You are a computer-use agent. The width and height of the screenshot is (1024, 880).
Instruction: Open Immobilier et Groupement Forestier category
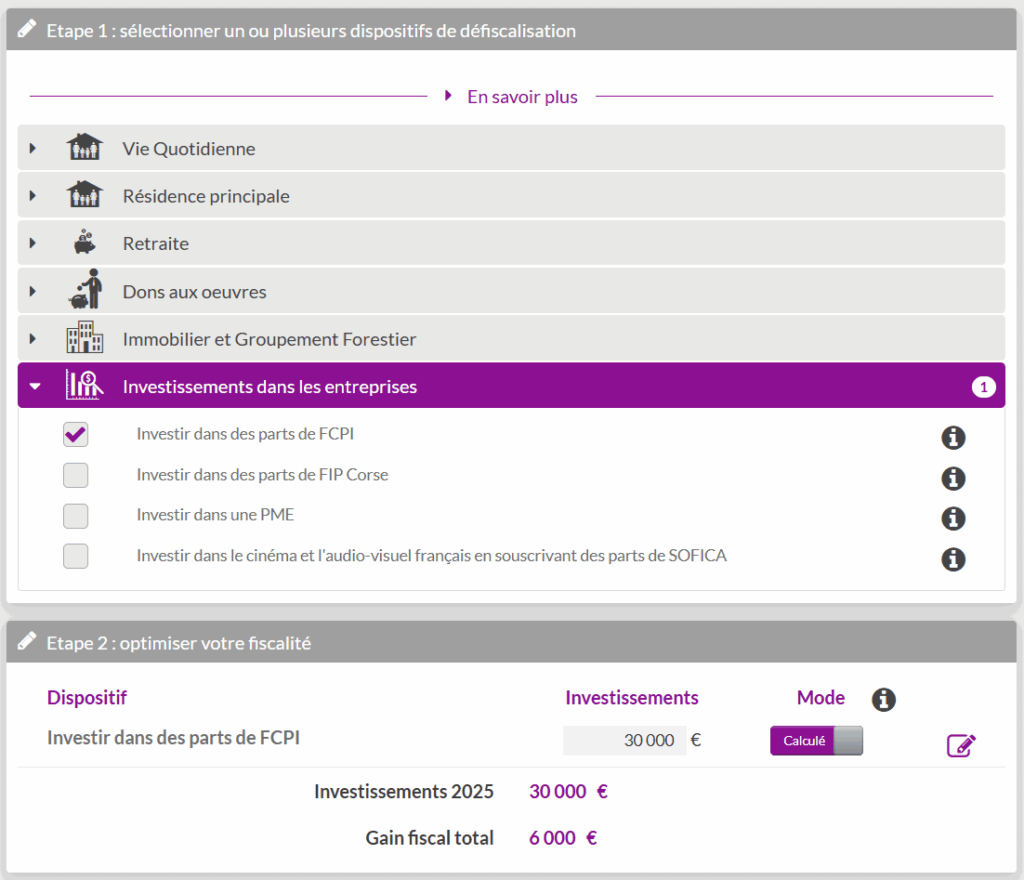[269, 339]
